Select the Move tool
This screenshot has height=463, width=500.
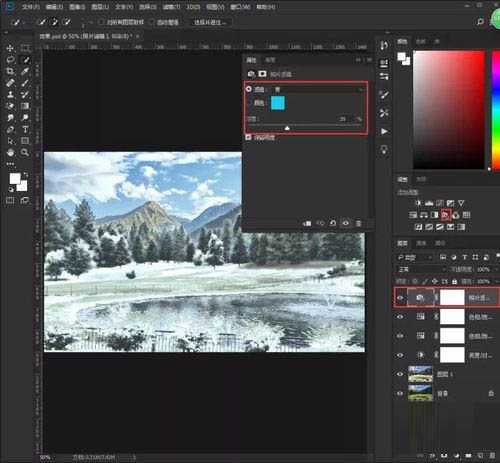click(10, 48)
